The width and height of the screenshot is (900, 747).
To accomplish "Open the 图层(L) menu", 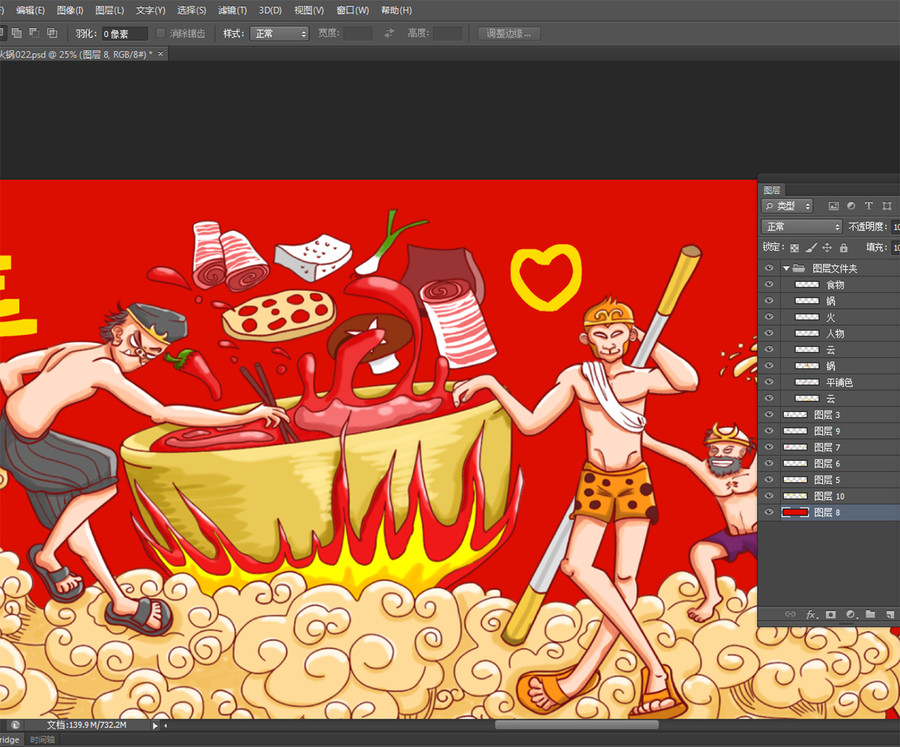I will click(110, 10).
